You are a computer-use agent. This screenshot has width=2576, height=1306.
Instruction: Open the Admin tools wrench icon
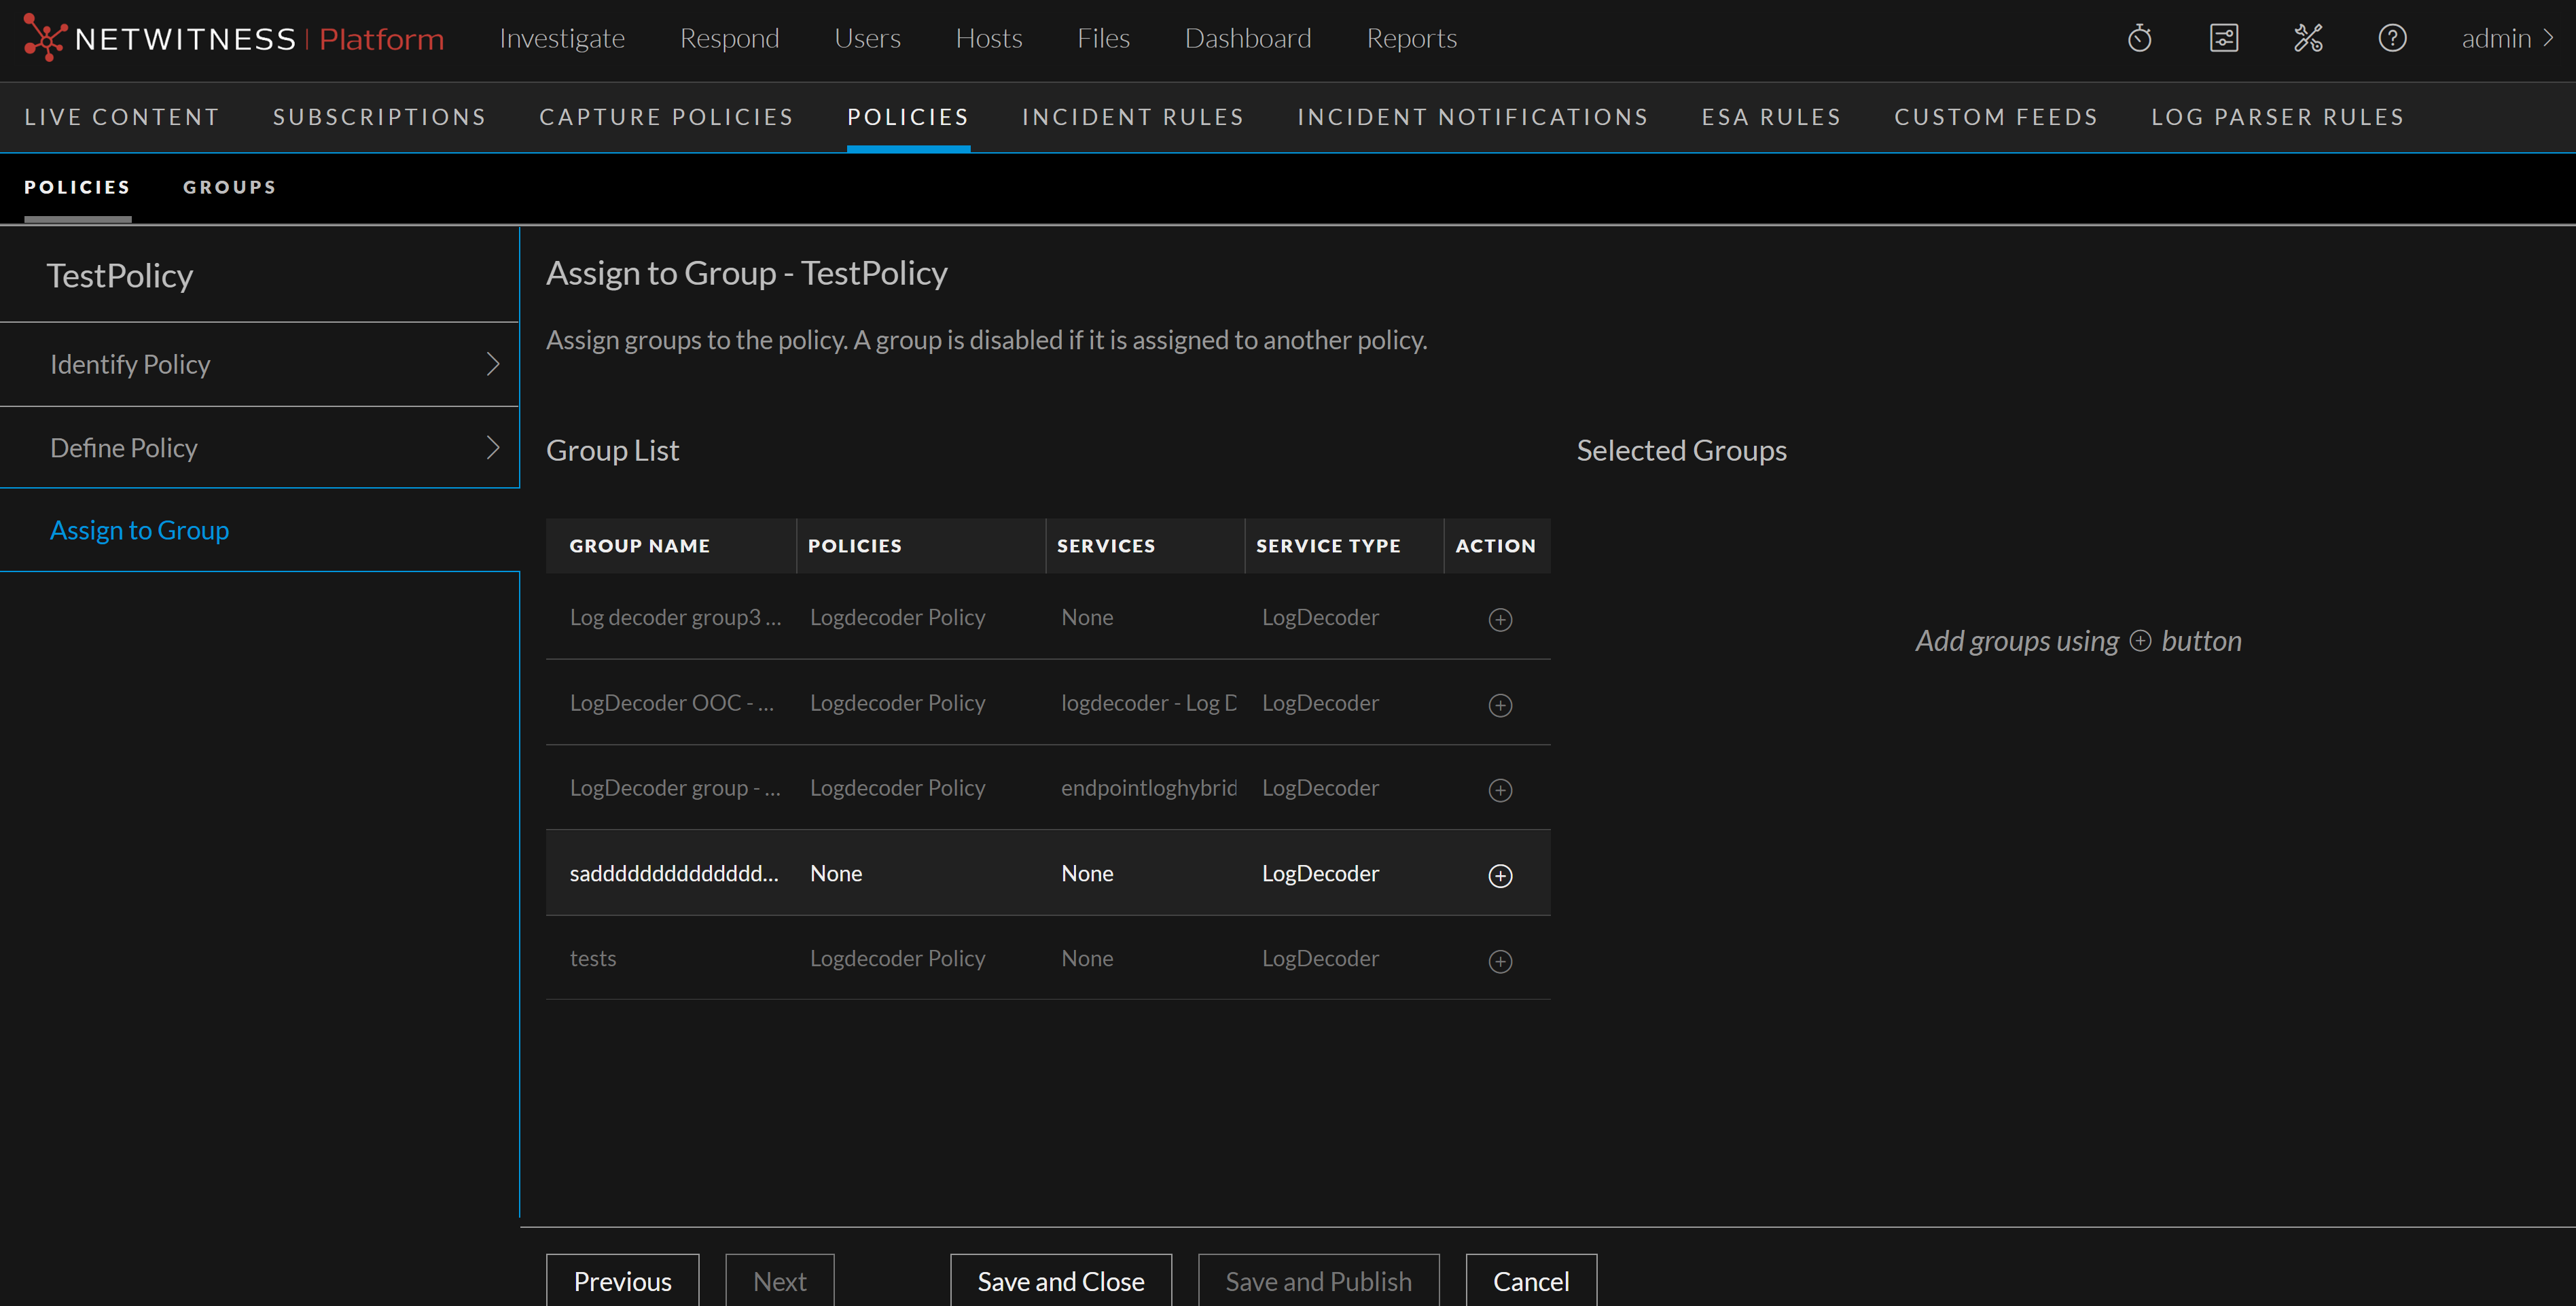coord(2308,39)
